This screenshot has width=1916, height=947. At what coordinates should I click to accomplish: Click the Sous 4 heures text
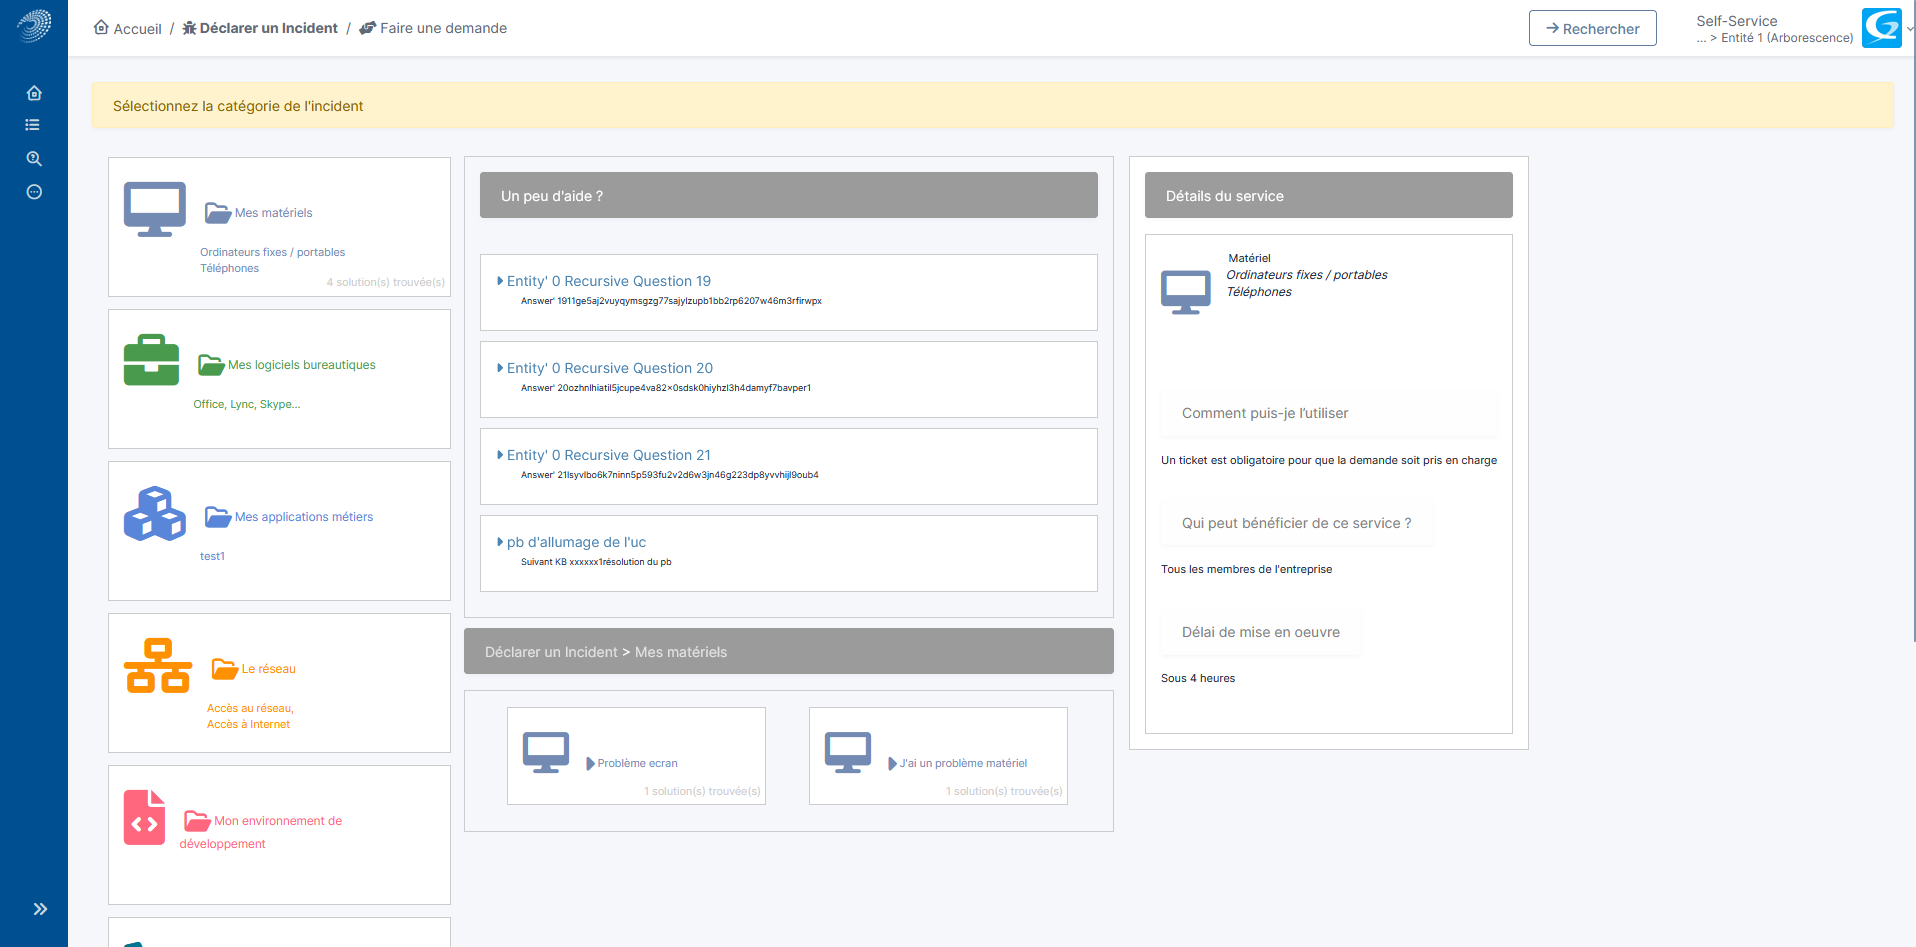(x=1198, y=678)
